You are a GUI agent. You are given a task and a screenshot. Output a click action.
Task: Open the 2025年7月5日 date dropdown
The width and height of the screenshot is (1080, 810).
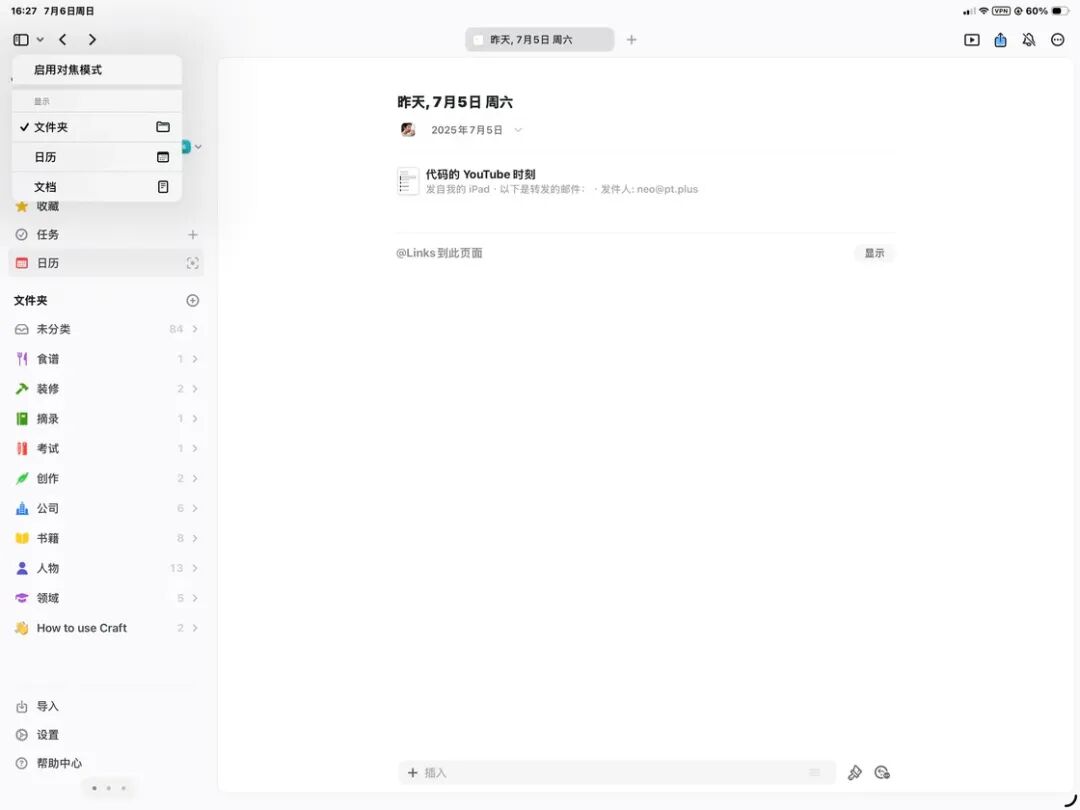[x=477, y=130]
